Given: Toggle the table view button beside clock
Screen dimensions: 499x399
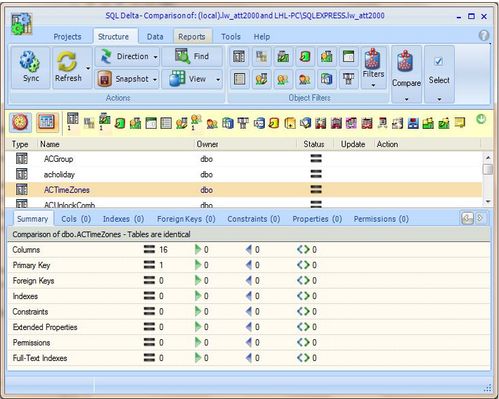Looking at the screenshot, I should click(x=47, y=122).
